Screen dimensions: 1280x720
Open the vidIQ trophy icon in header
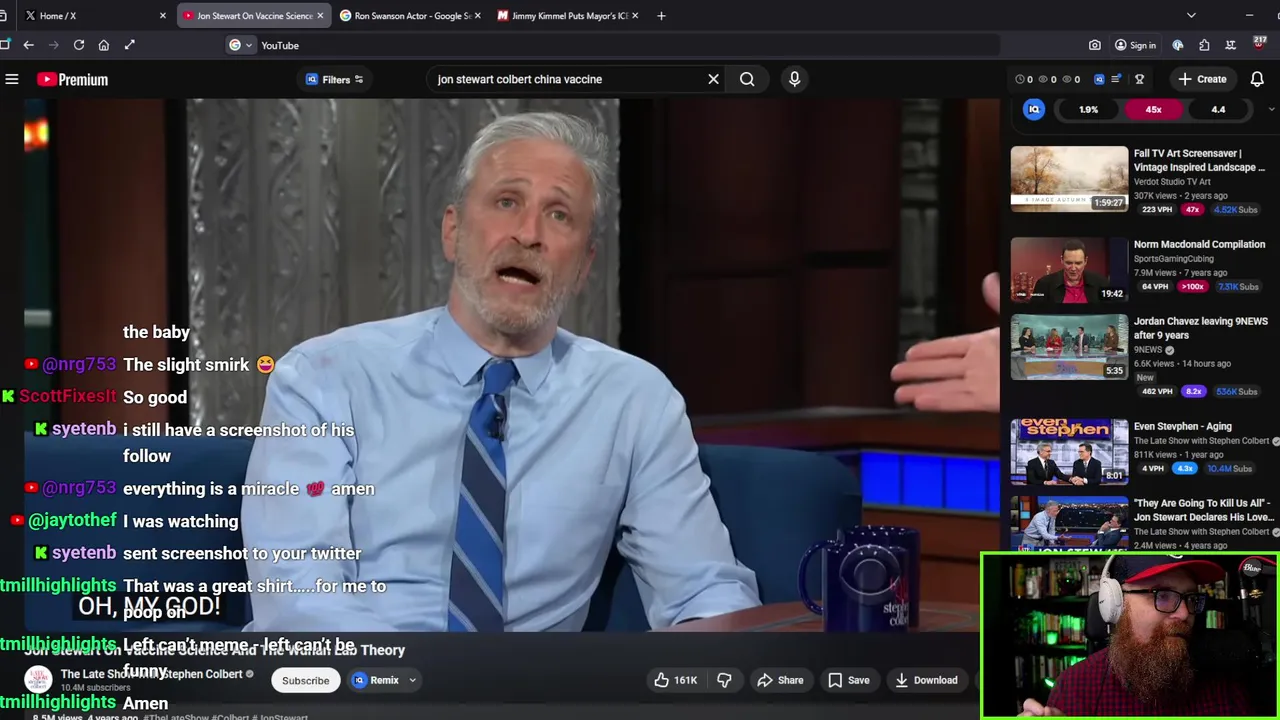coord(1139,79)
